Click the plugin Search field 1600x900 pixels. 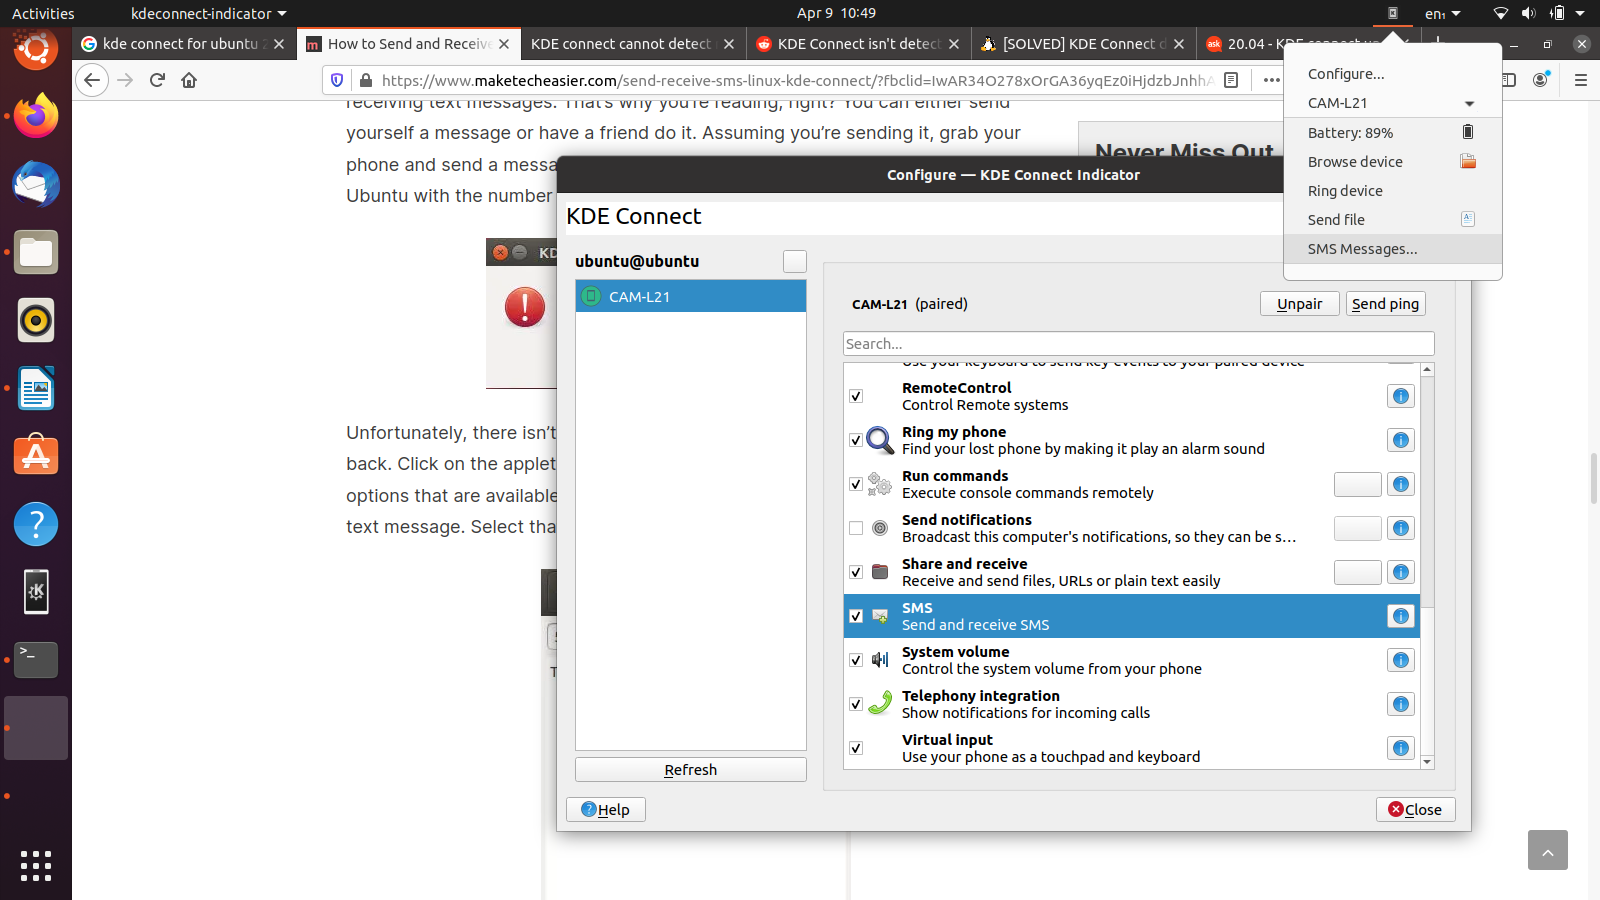(x=1138, y=343)
